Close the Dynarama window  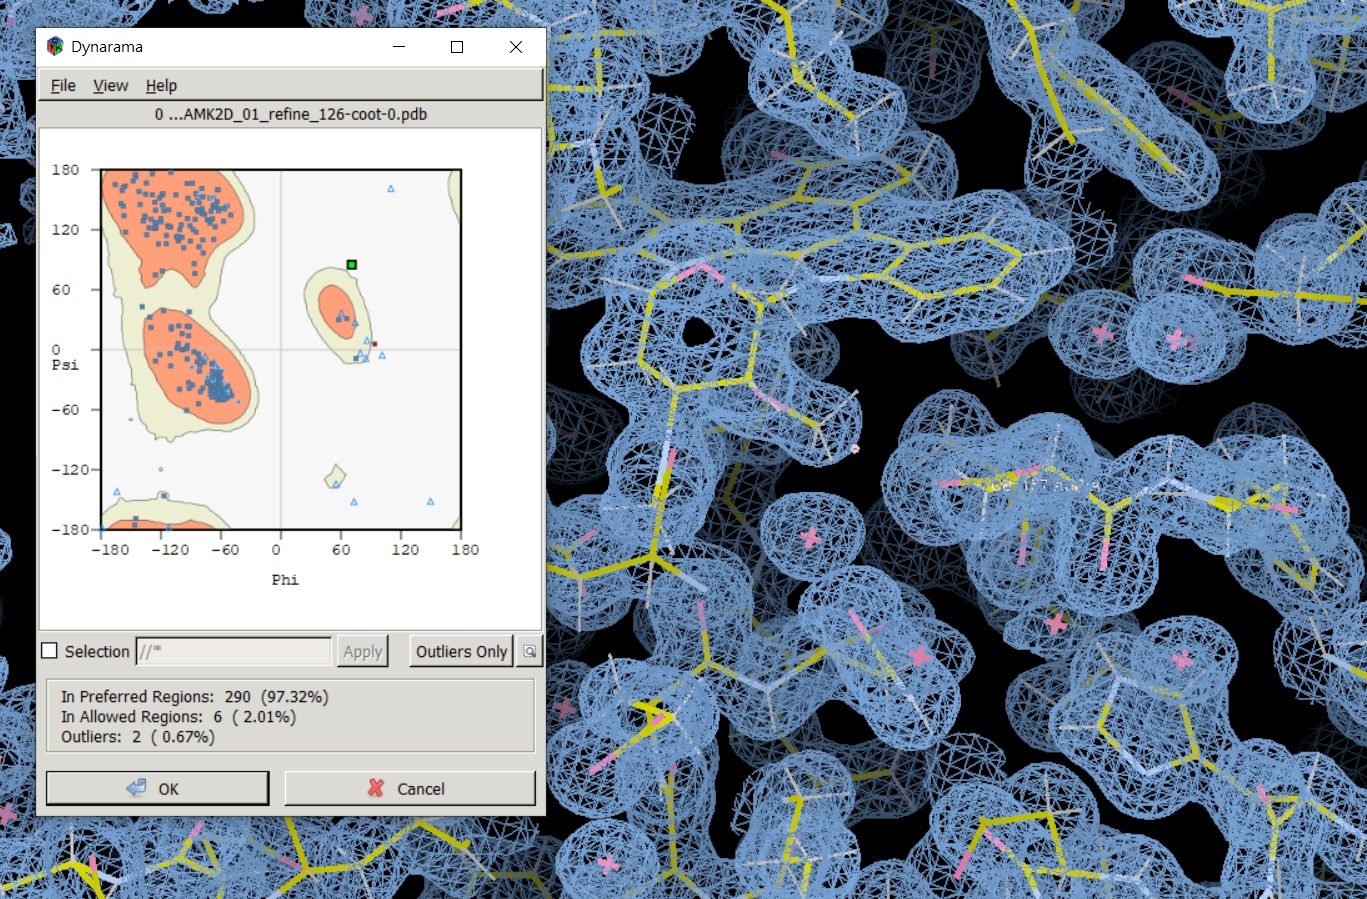click(516, 47)
